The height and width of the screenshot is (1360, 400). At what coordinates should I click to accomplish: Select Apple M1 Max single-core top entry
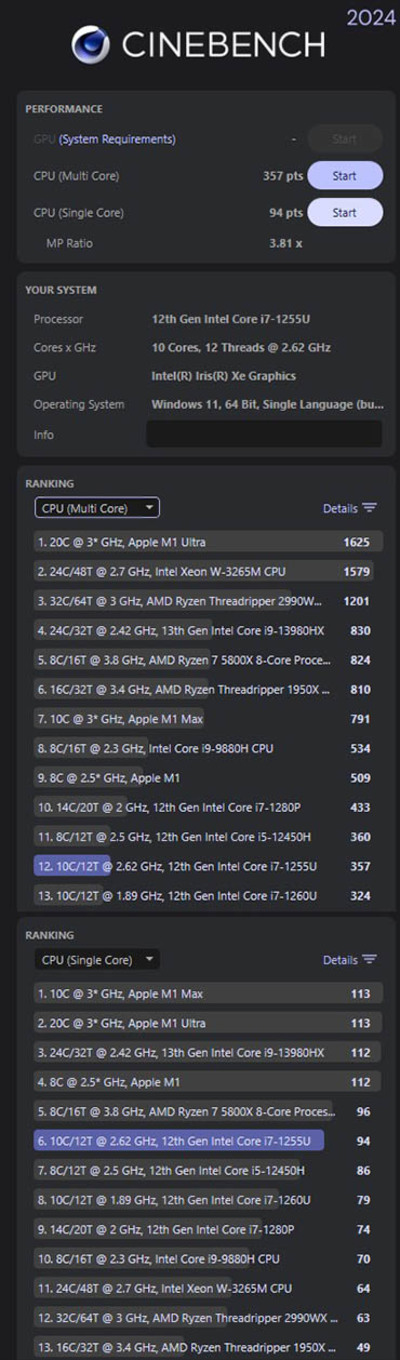[208, 994]
